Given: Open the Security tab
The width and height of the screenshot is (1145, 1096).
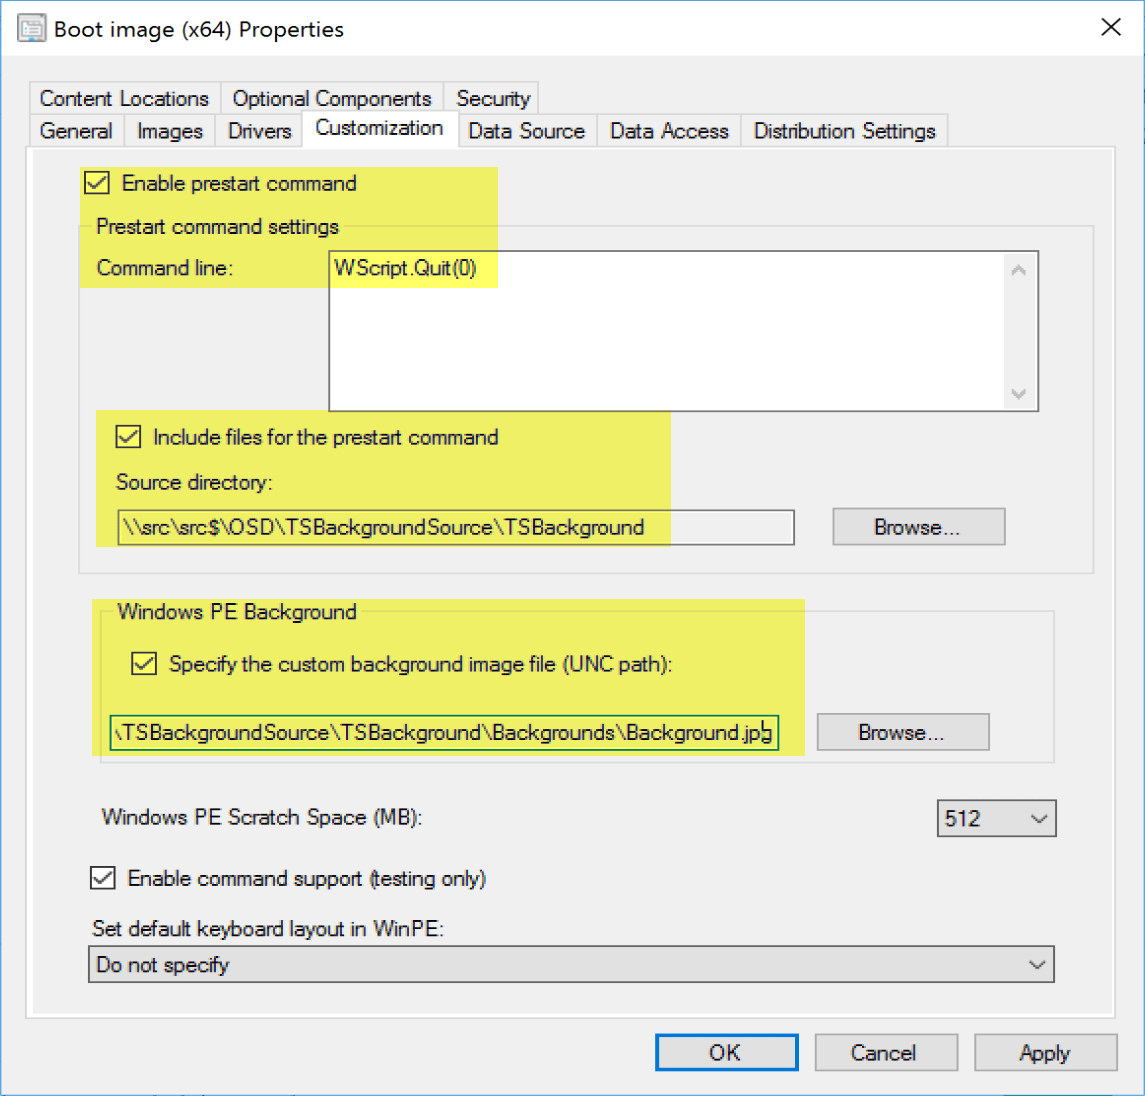Looking at the screenshot, I should click(x=492, y=98).
